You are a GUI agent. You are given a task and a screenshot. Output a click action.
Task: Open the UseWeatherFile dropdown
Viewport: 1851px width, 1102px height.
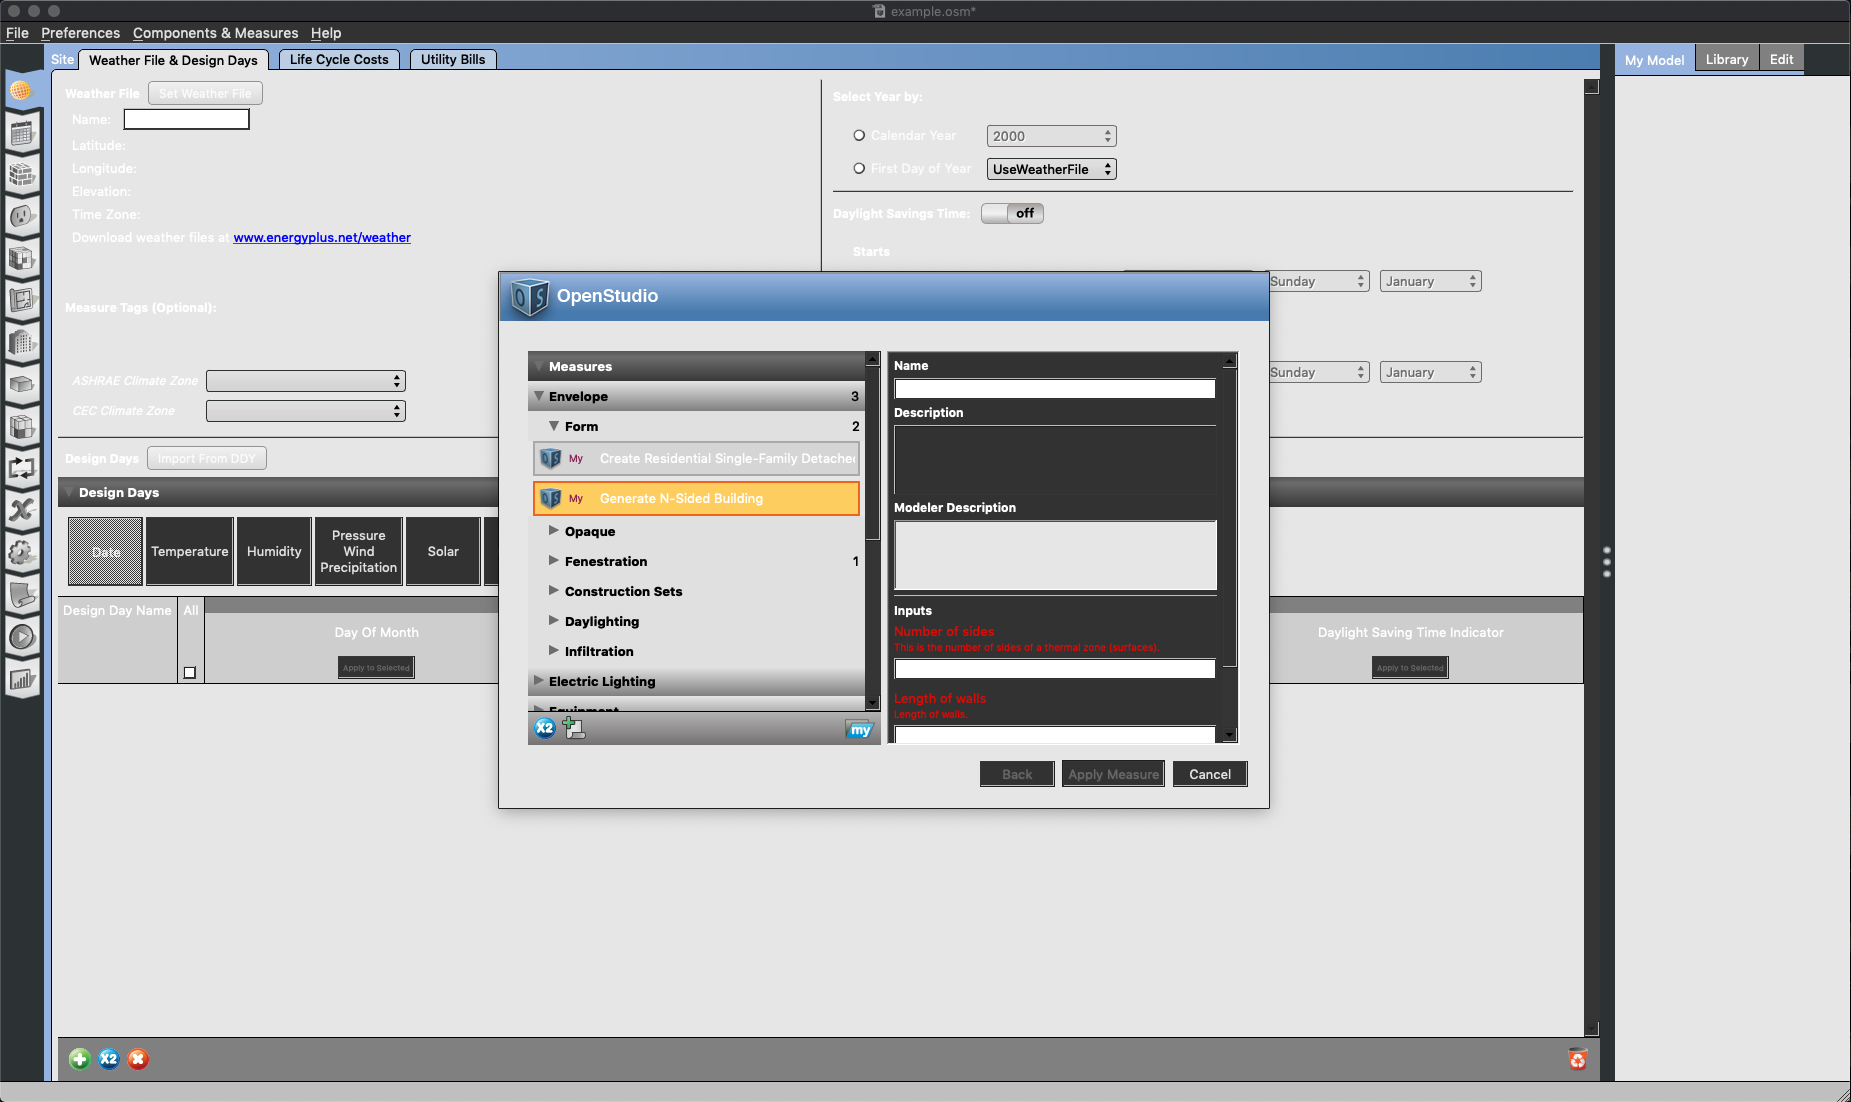[1051, 169]
